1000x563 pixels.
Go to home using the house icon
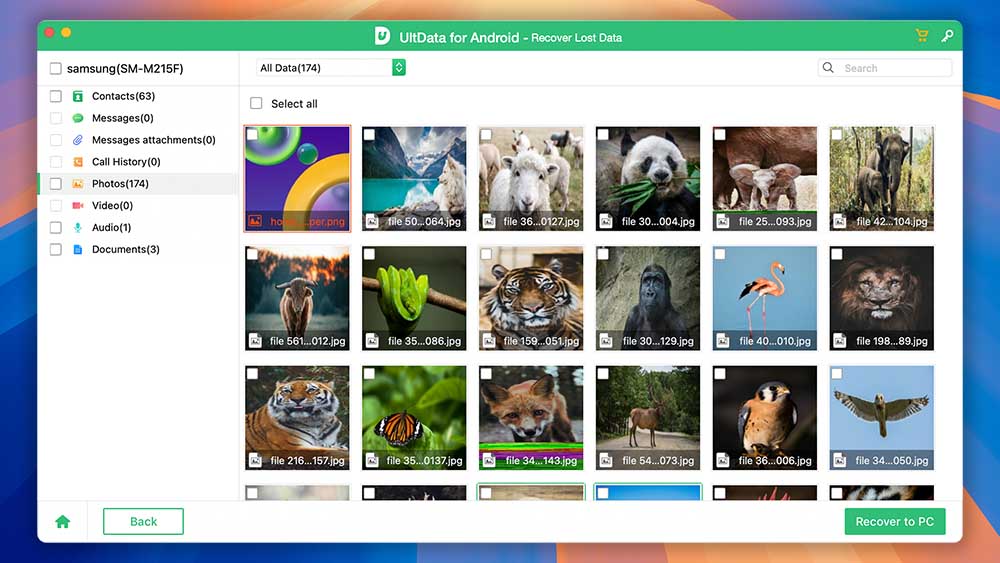[62, 522]
